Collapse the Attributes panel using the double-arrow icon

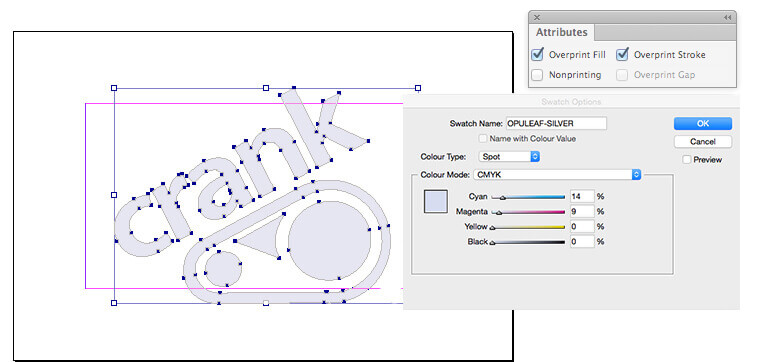tap(727, 17)
